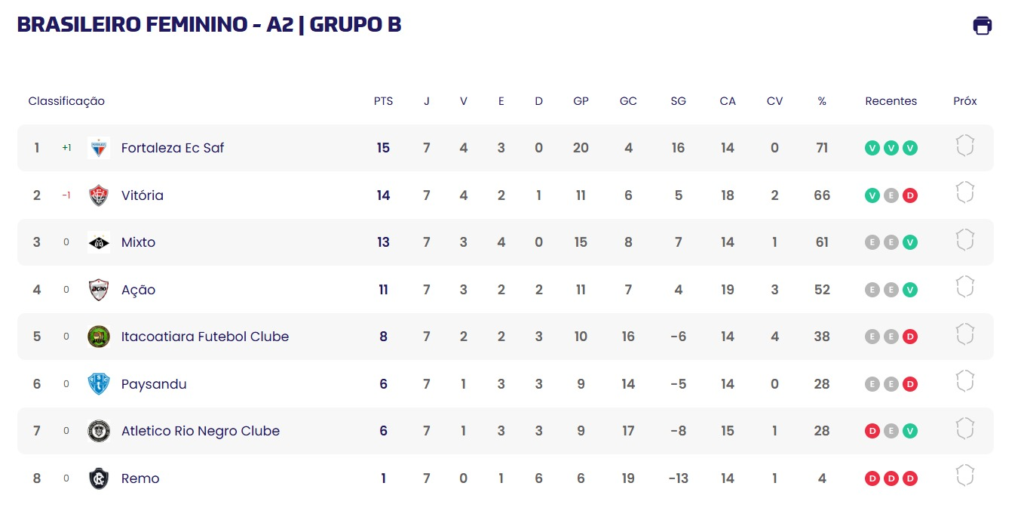
Task: Click the Recentes column header
Action: (x=891, y=101)
